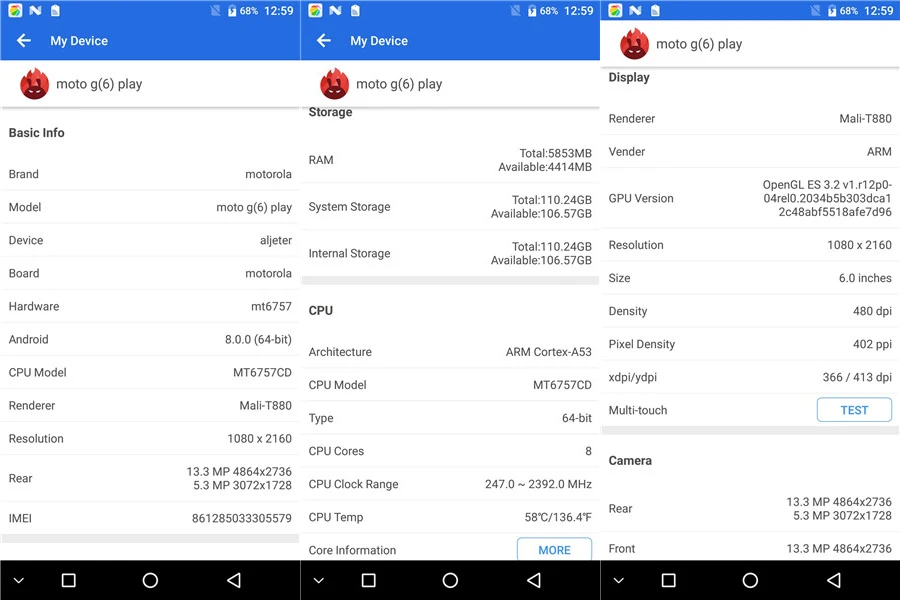Tap the home circle in right nav bar

750,580
